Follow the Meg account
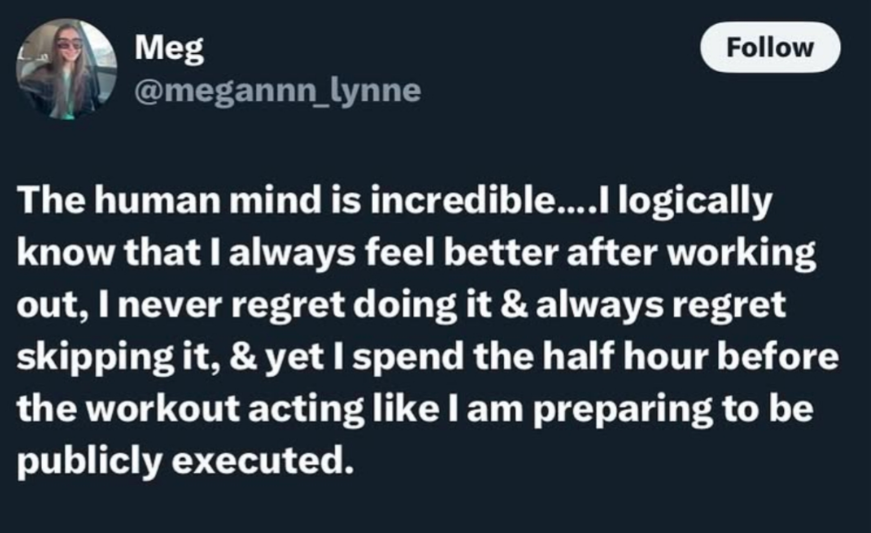Screen dimensions: 871x533 [x=770, y=47]
